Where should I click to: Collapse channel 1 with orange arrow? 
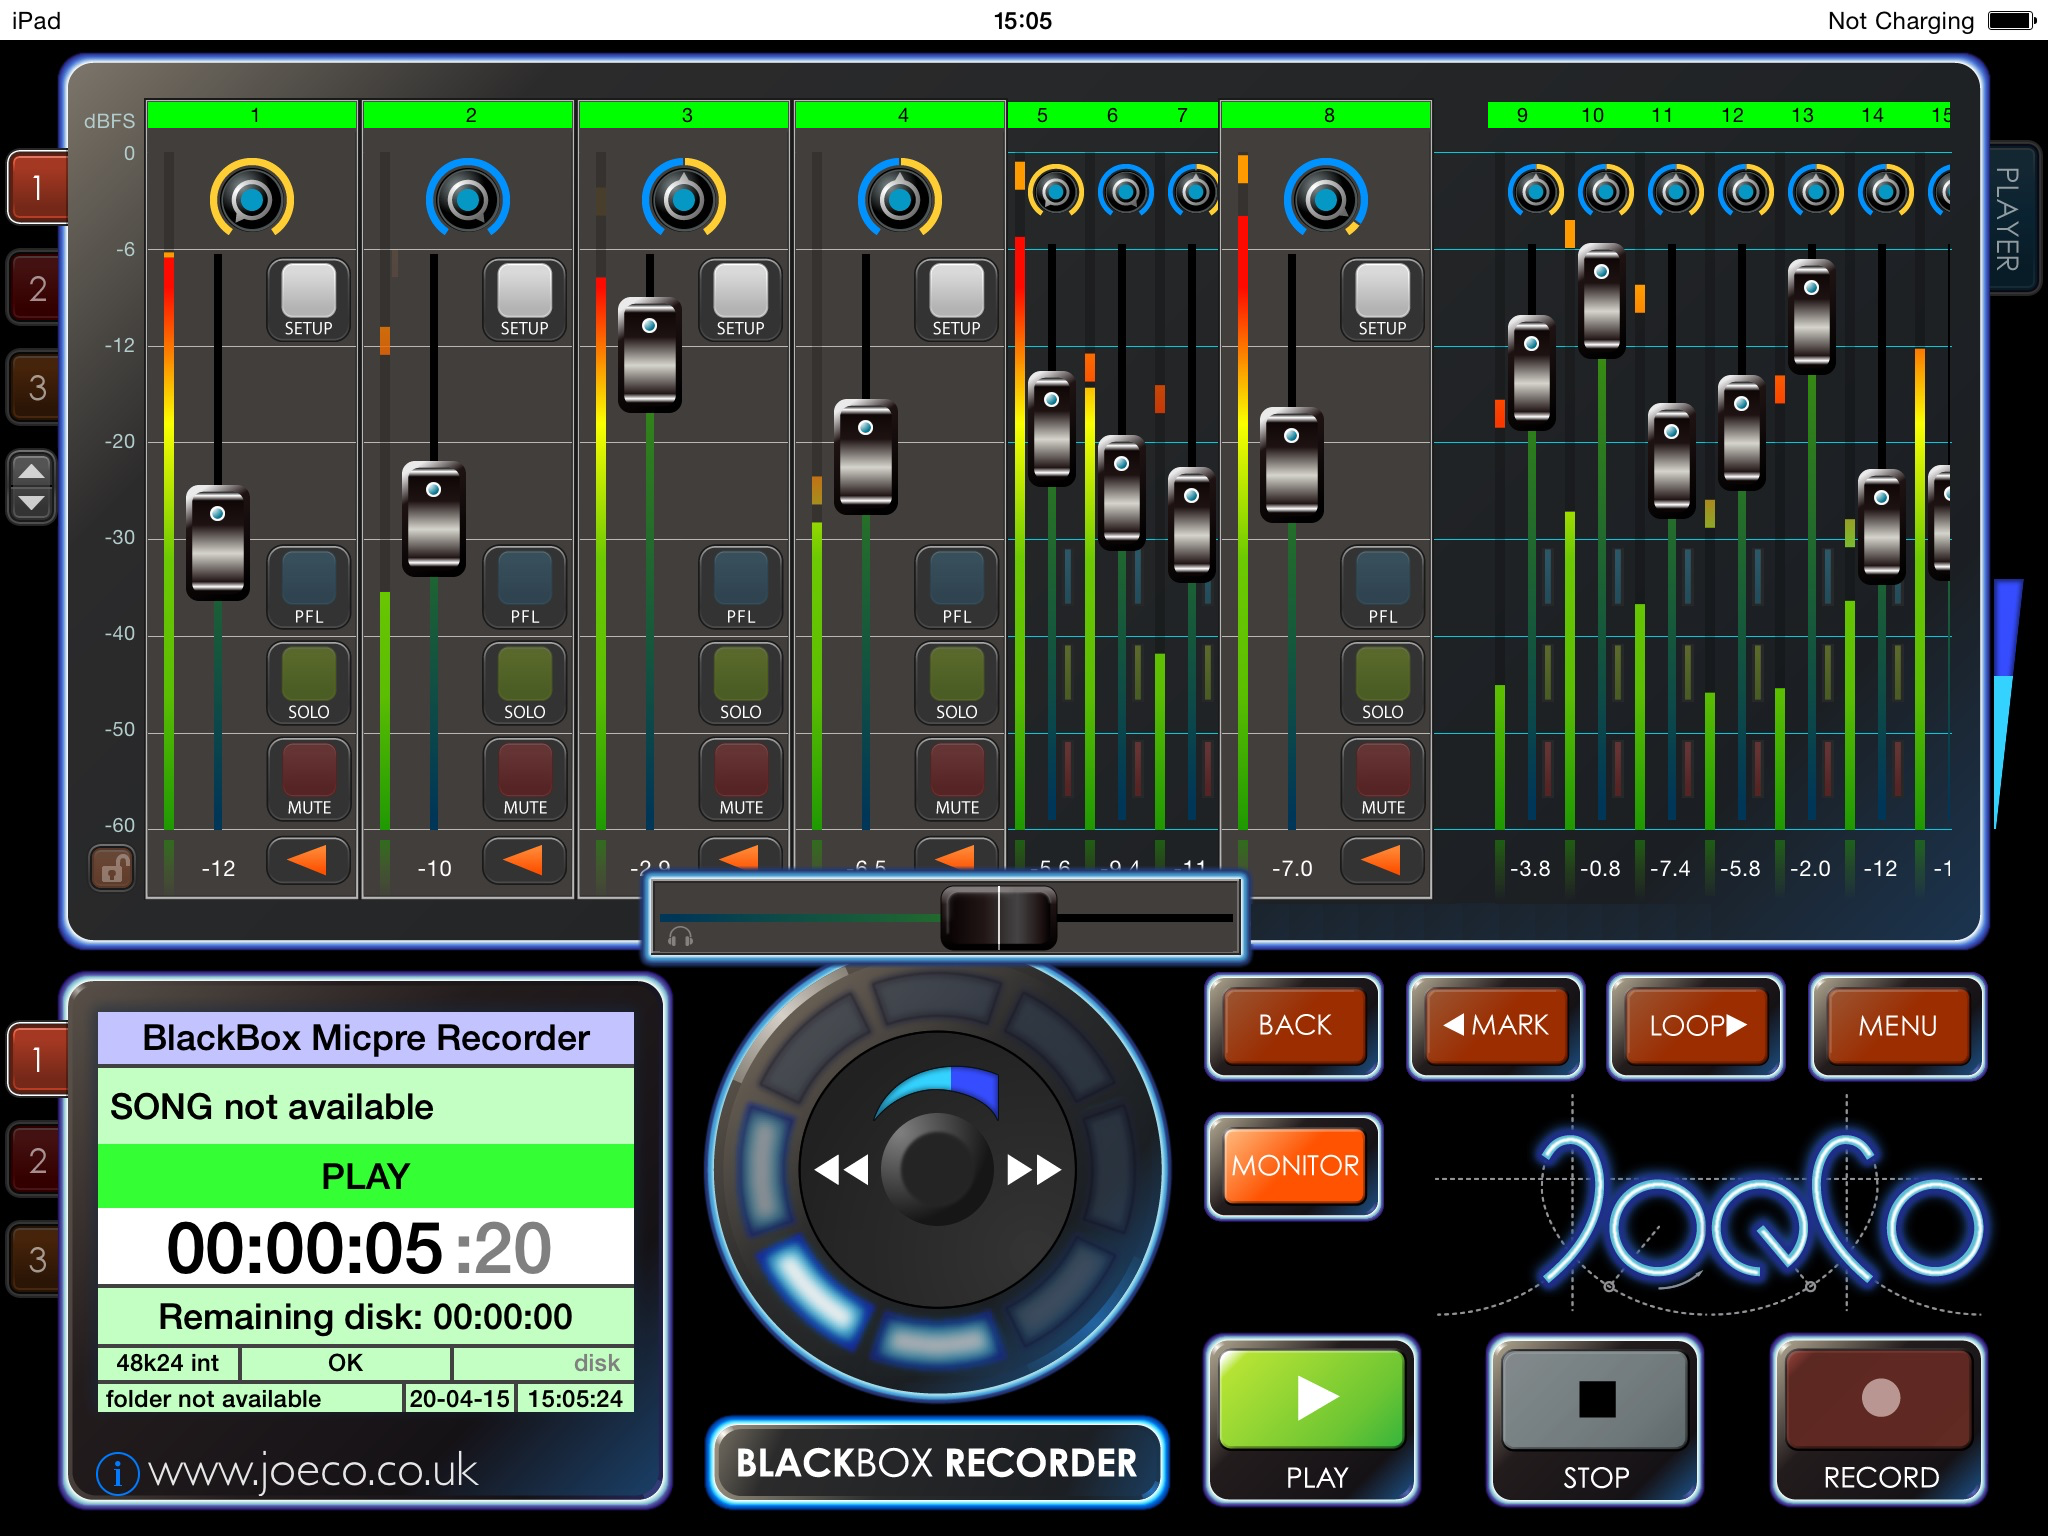pyautogui.click(x=308, y=860)
